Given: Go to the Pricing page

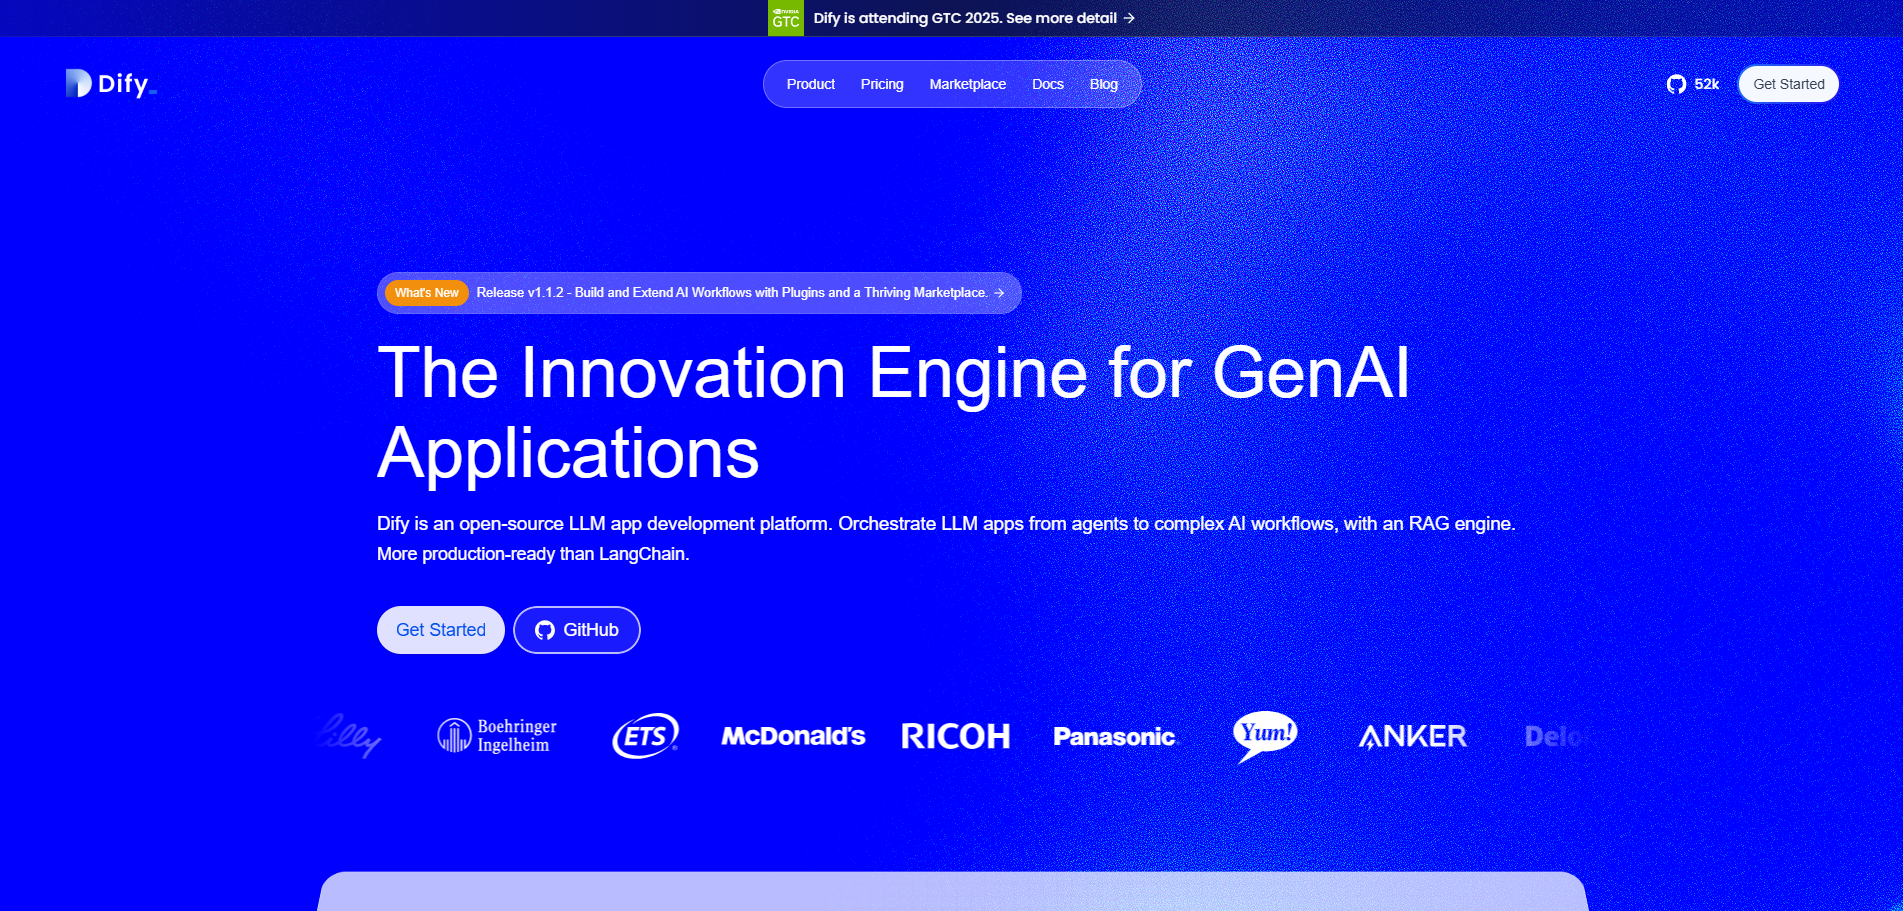Looking at the screenshot, I should click(x=882, y=84).
